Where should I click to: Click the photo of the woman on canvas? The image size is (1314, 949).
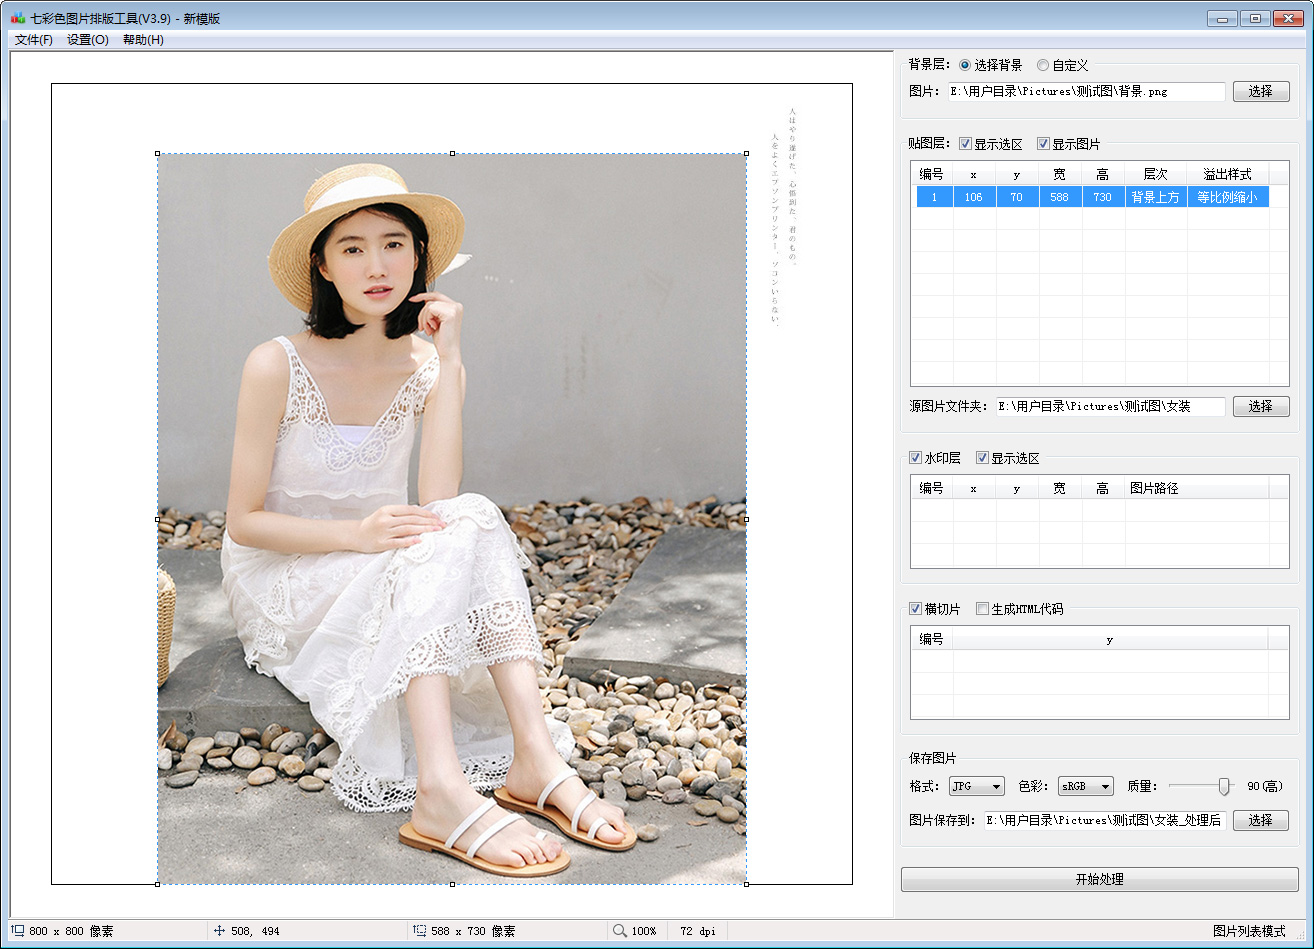(x=452, y=519)
